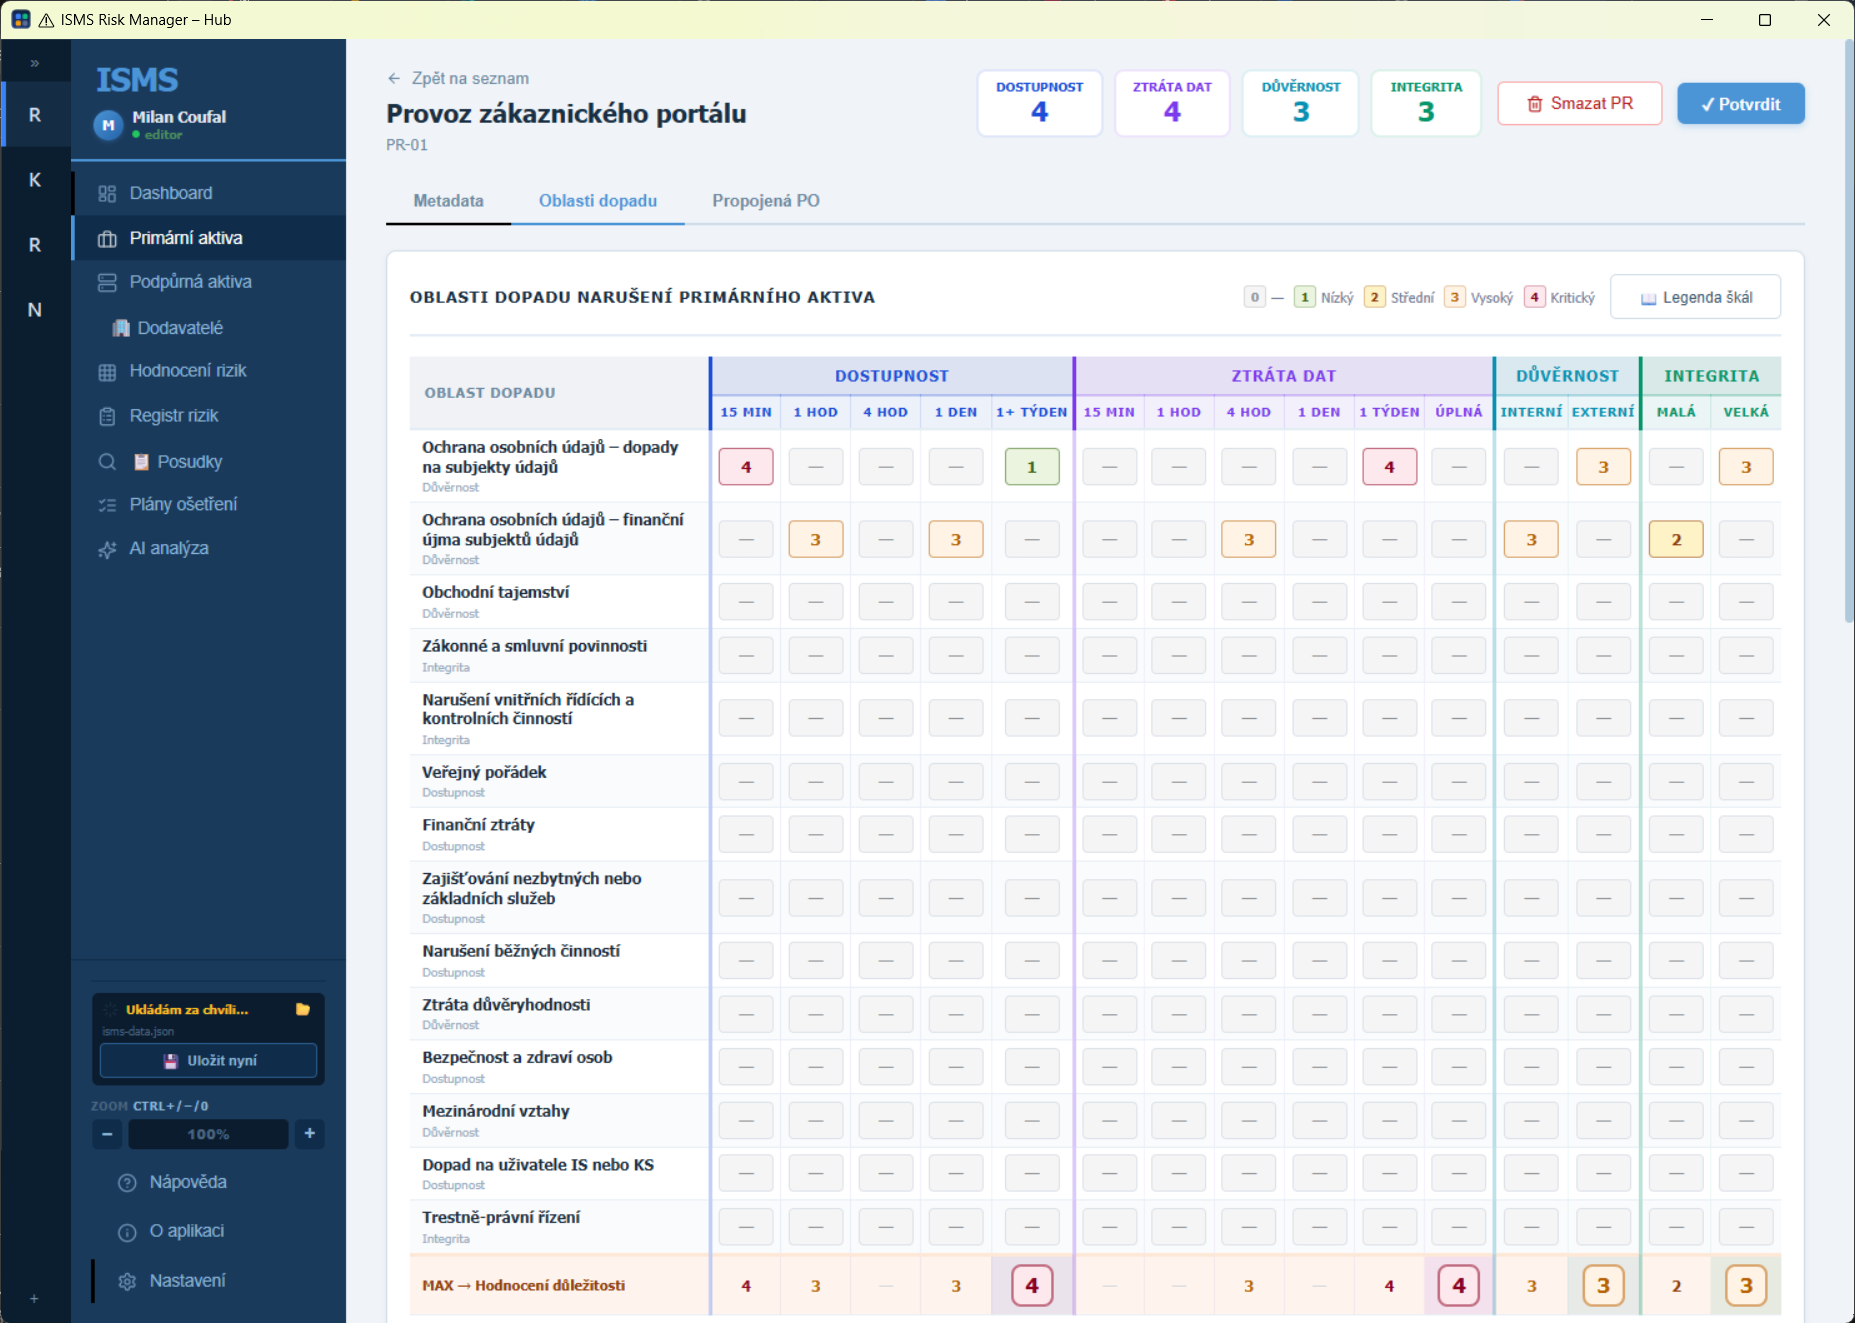The width and height of the screenshot is (1855, 1323).
Task: Open Registr rizik clipboard item
Action: [208, 416]
